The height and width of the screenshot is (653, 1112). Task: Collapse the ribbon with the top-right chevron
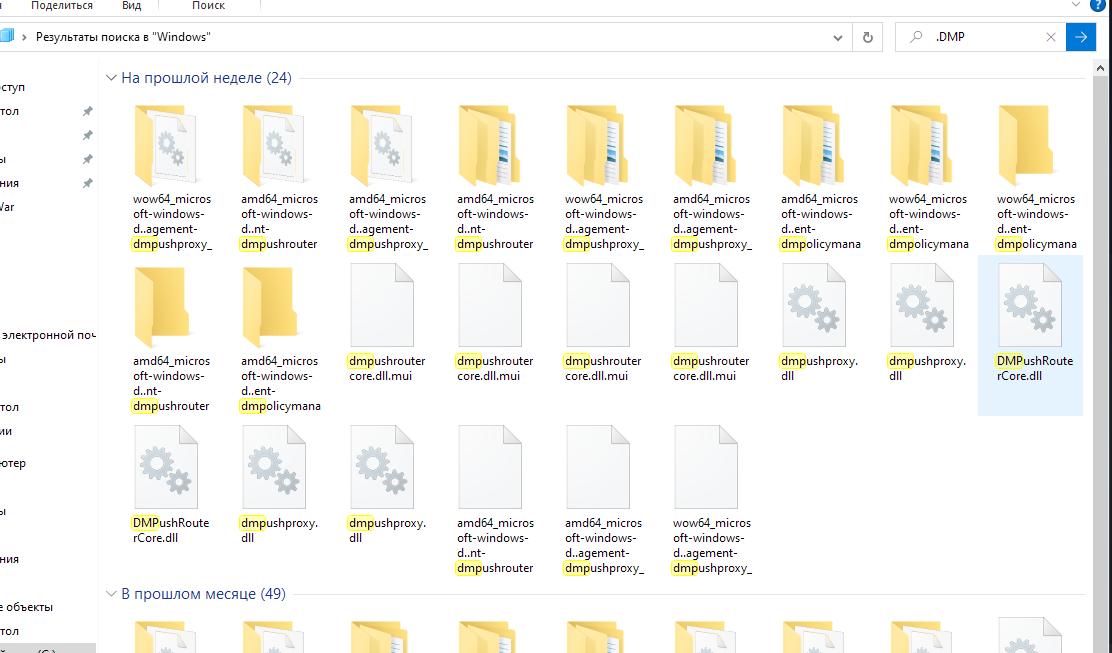click(x=1076, y=4)
